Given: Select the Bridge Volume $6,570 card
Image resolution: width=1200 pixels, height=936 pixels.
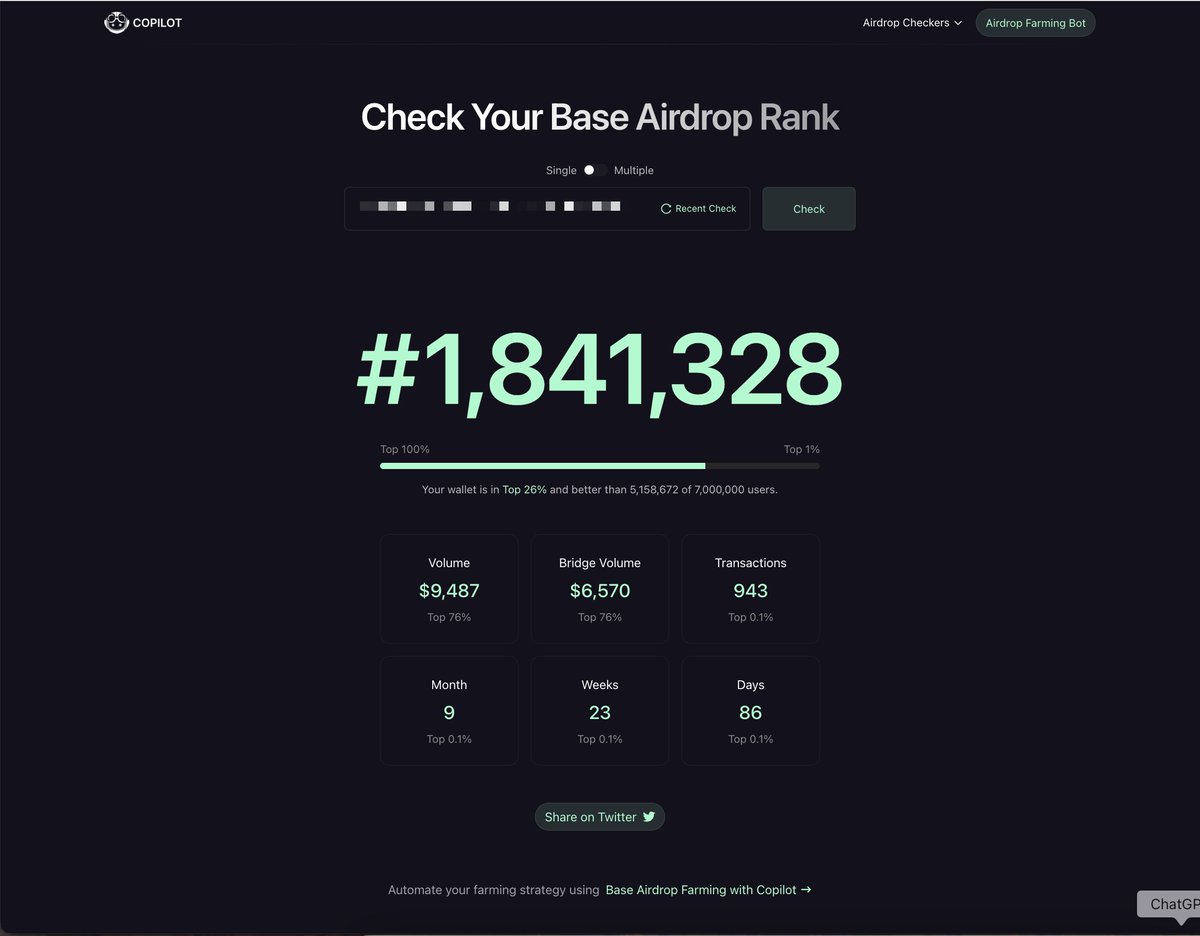Looking at the screenshot, I should point(600,589).
